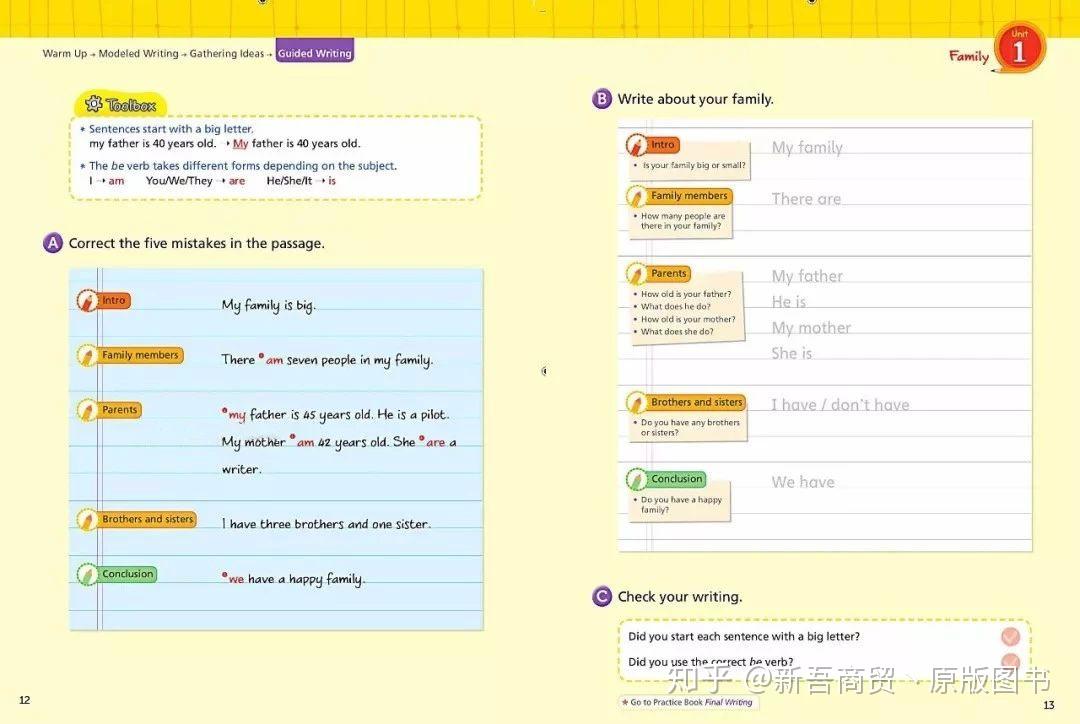Toggle the checkmark for 'correct be verb' question
1080x724 pixels.
pos(1010,660)
